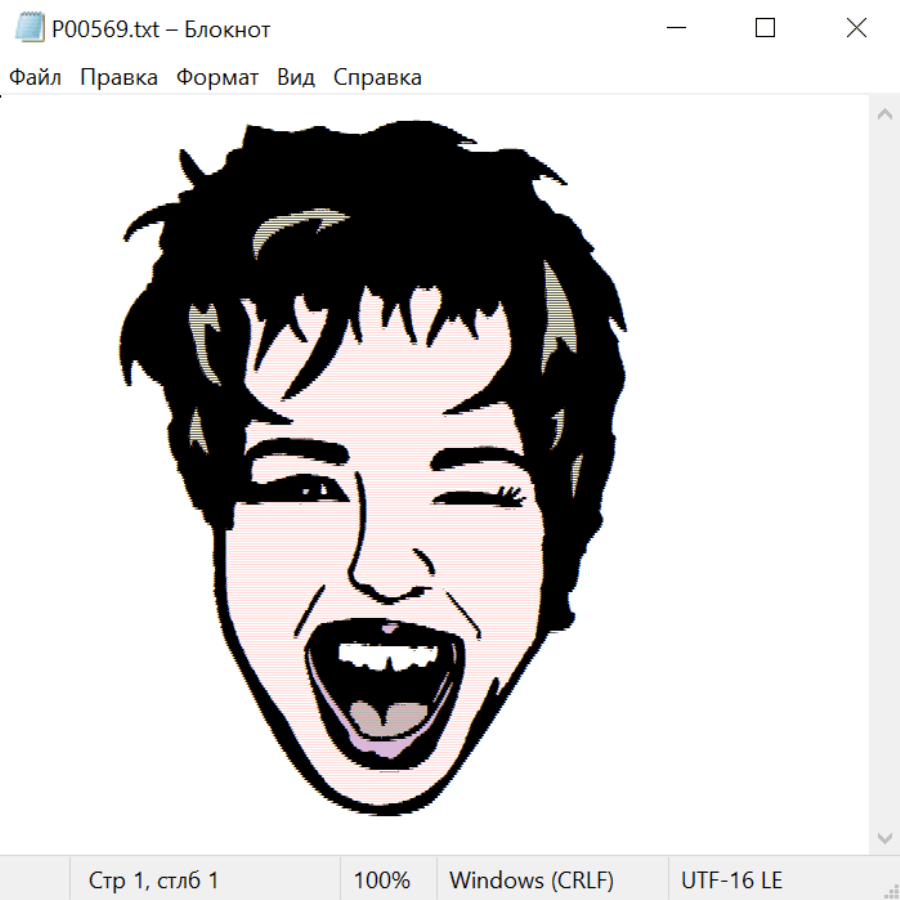Screen dimensions: 900x900
Task: Maximize the Блокнот window
Action: (x=765, y=29)
